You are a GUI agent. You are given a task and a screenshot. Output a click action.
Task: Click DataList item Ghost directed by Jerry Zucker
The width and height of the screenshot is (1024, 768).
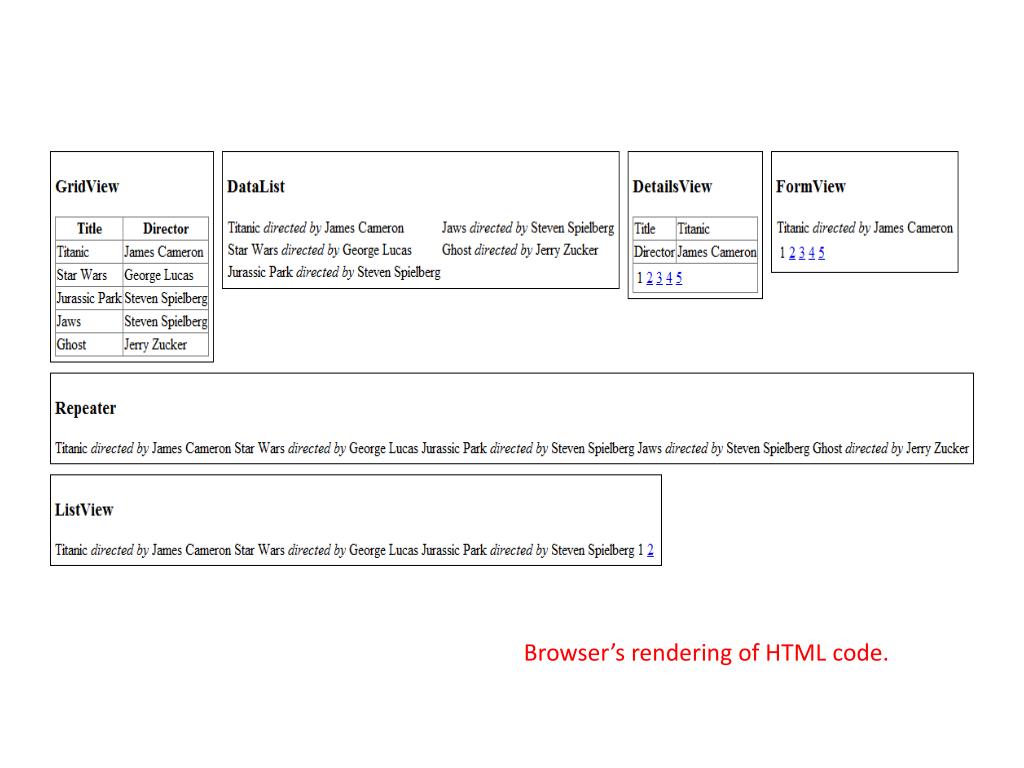[520, 250]
